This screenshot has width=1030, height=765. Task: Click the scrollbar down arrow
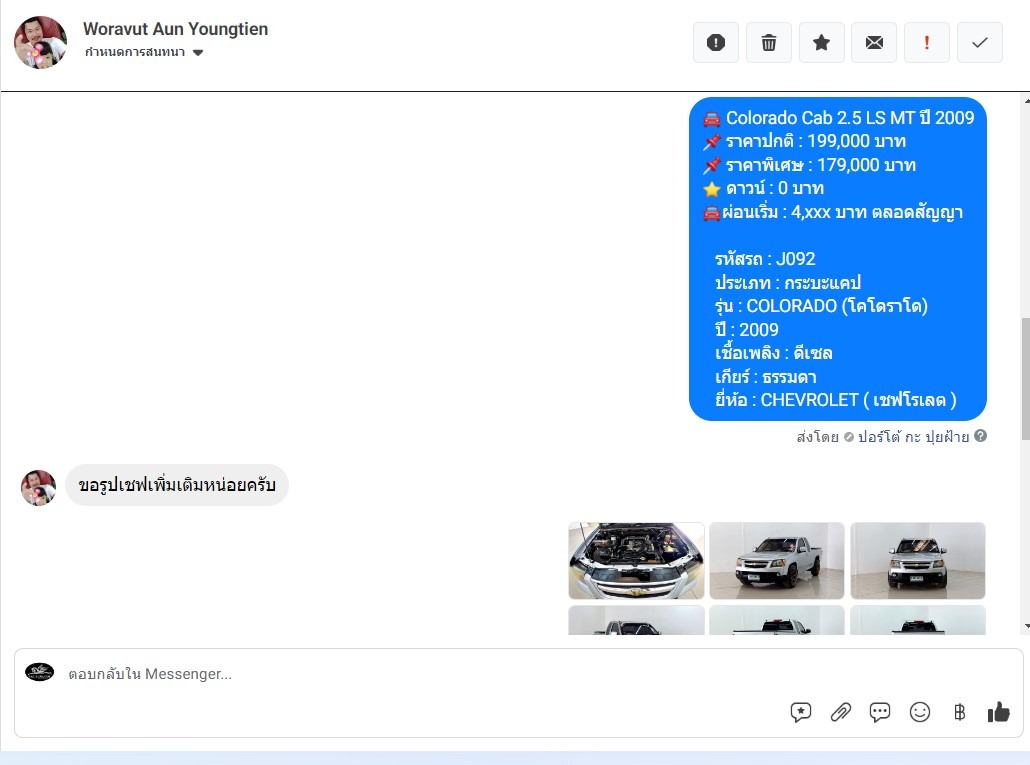(x=1026, y=626)
